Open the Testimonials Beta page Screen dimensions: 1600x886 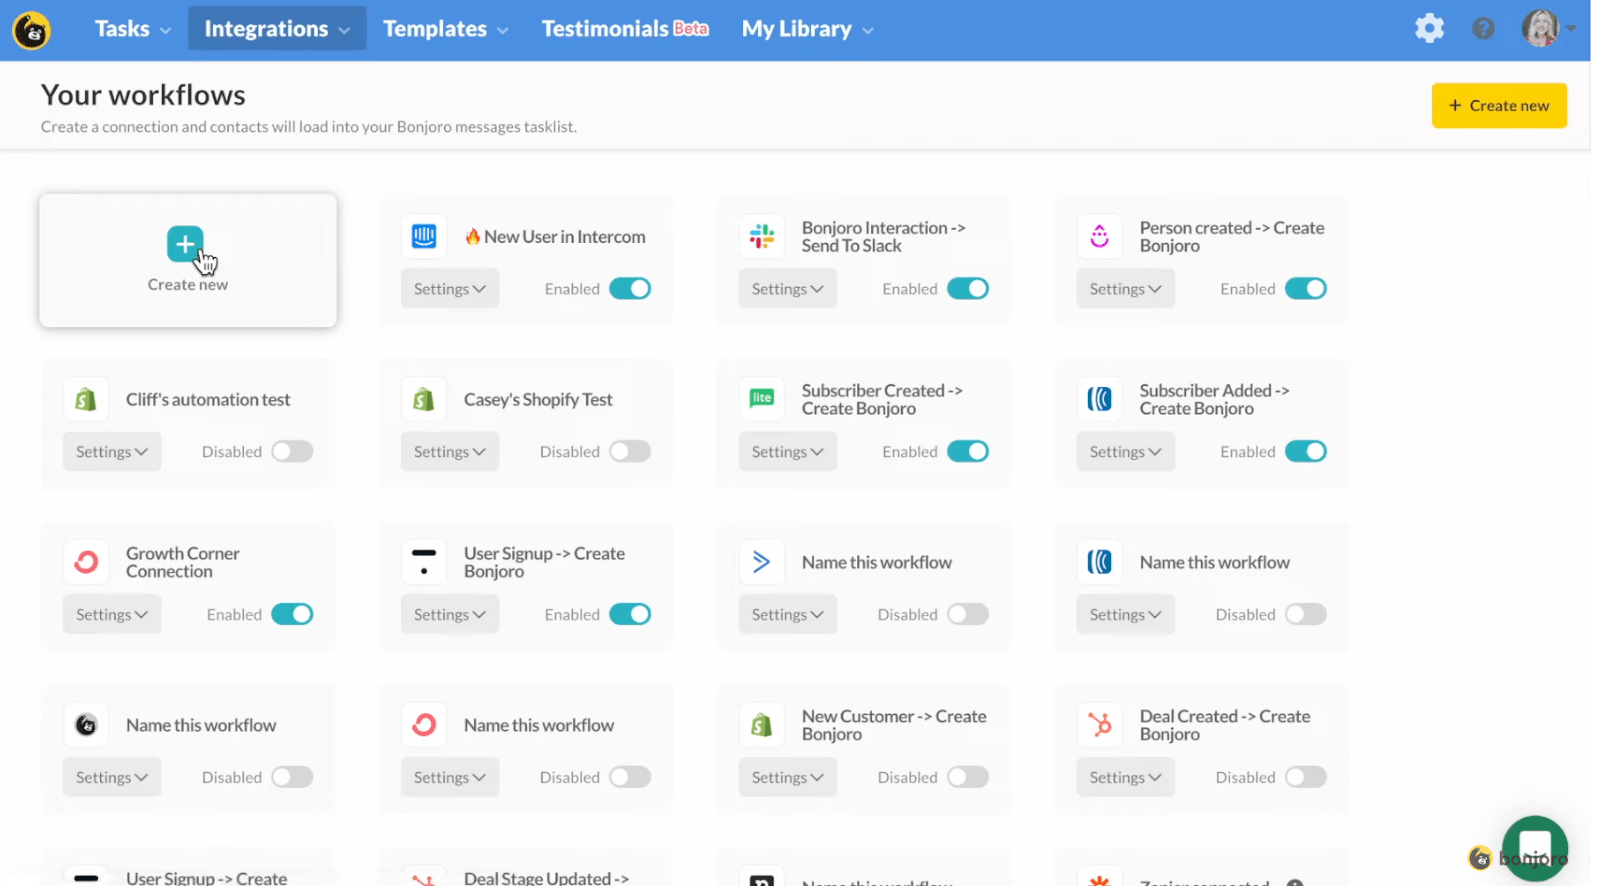click(x=624, y=29)
